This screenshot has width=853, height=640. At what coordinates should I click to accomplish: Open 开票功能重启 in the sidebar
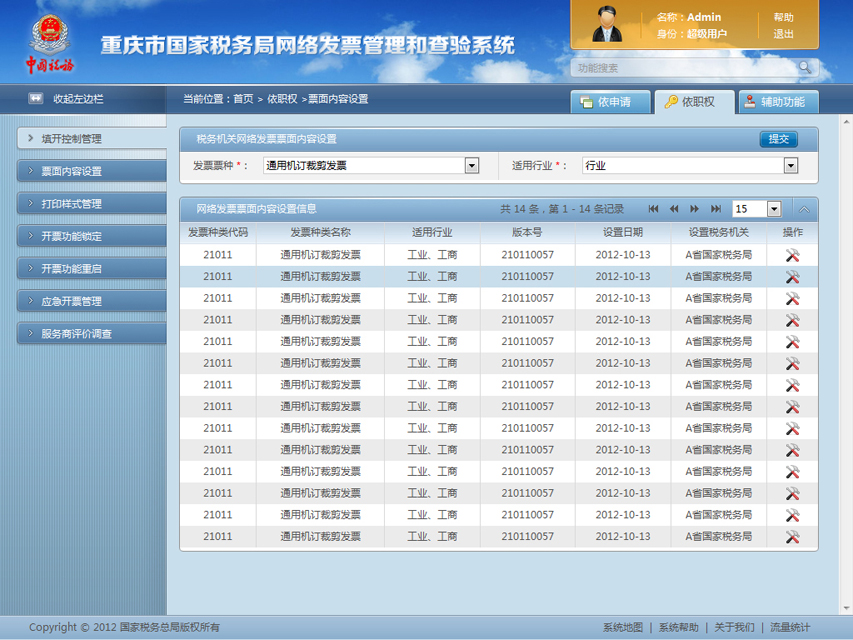point(92,268)
